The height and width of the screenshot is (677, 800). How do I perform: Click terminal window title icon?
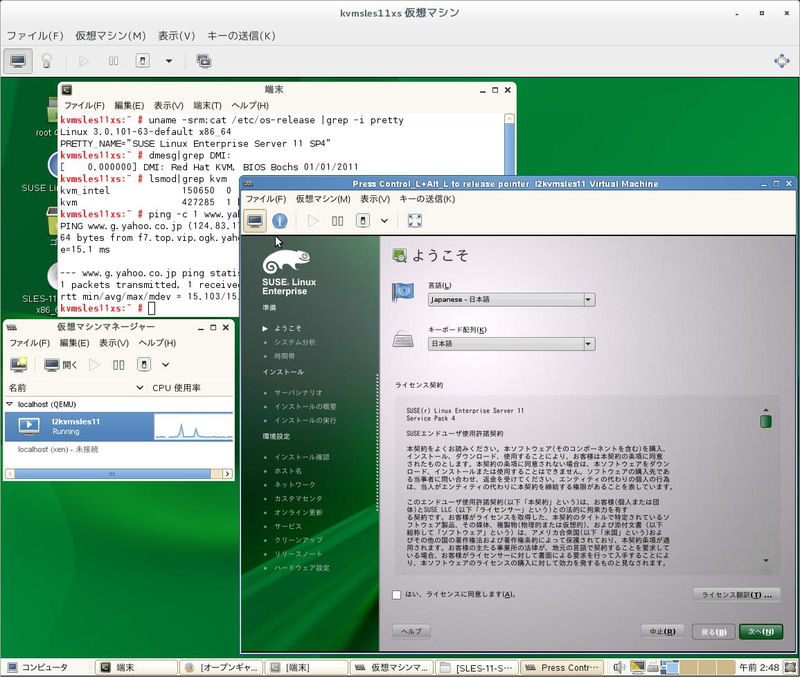pos(67,90)
